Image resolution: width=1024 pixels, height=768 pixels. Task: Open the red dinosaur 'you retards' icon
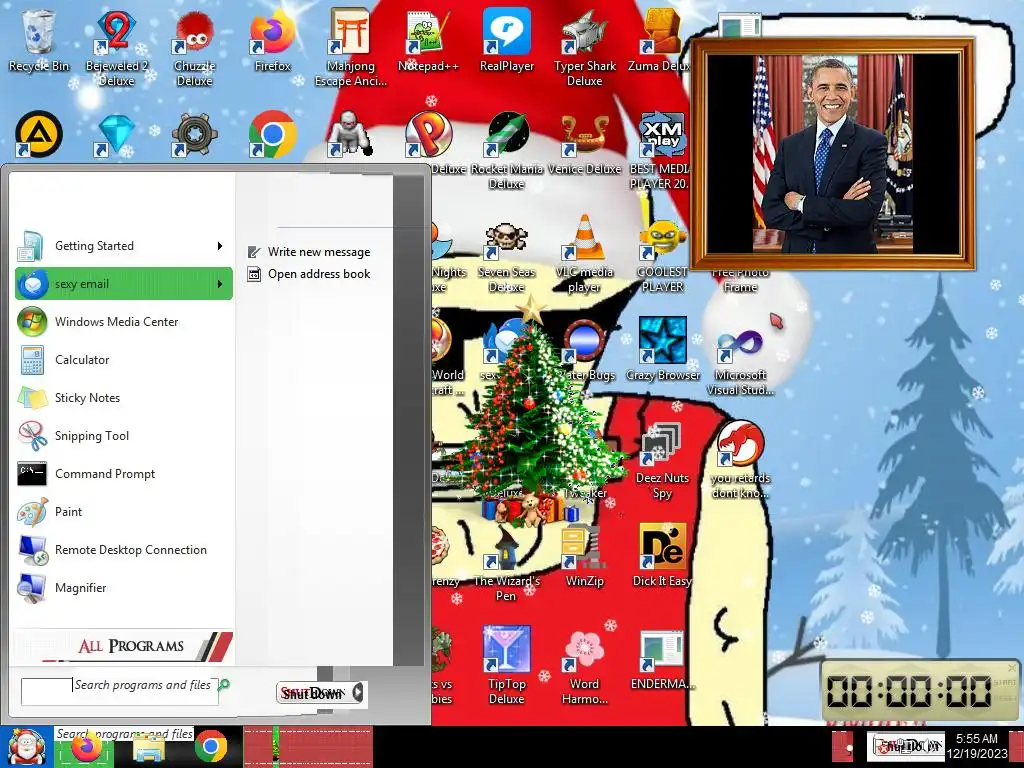coord(740,460)
